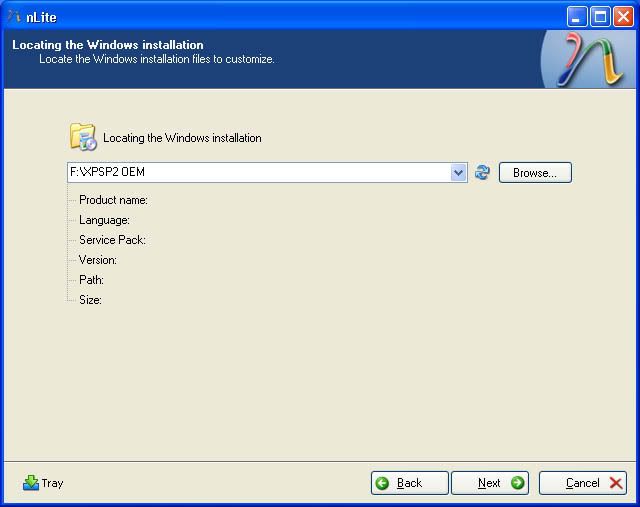The height and width of the screenshot is (507, 640).
Task: Click the nLite title bar icon
Action: click(x=14, y=16)
